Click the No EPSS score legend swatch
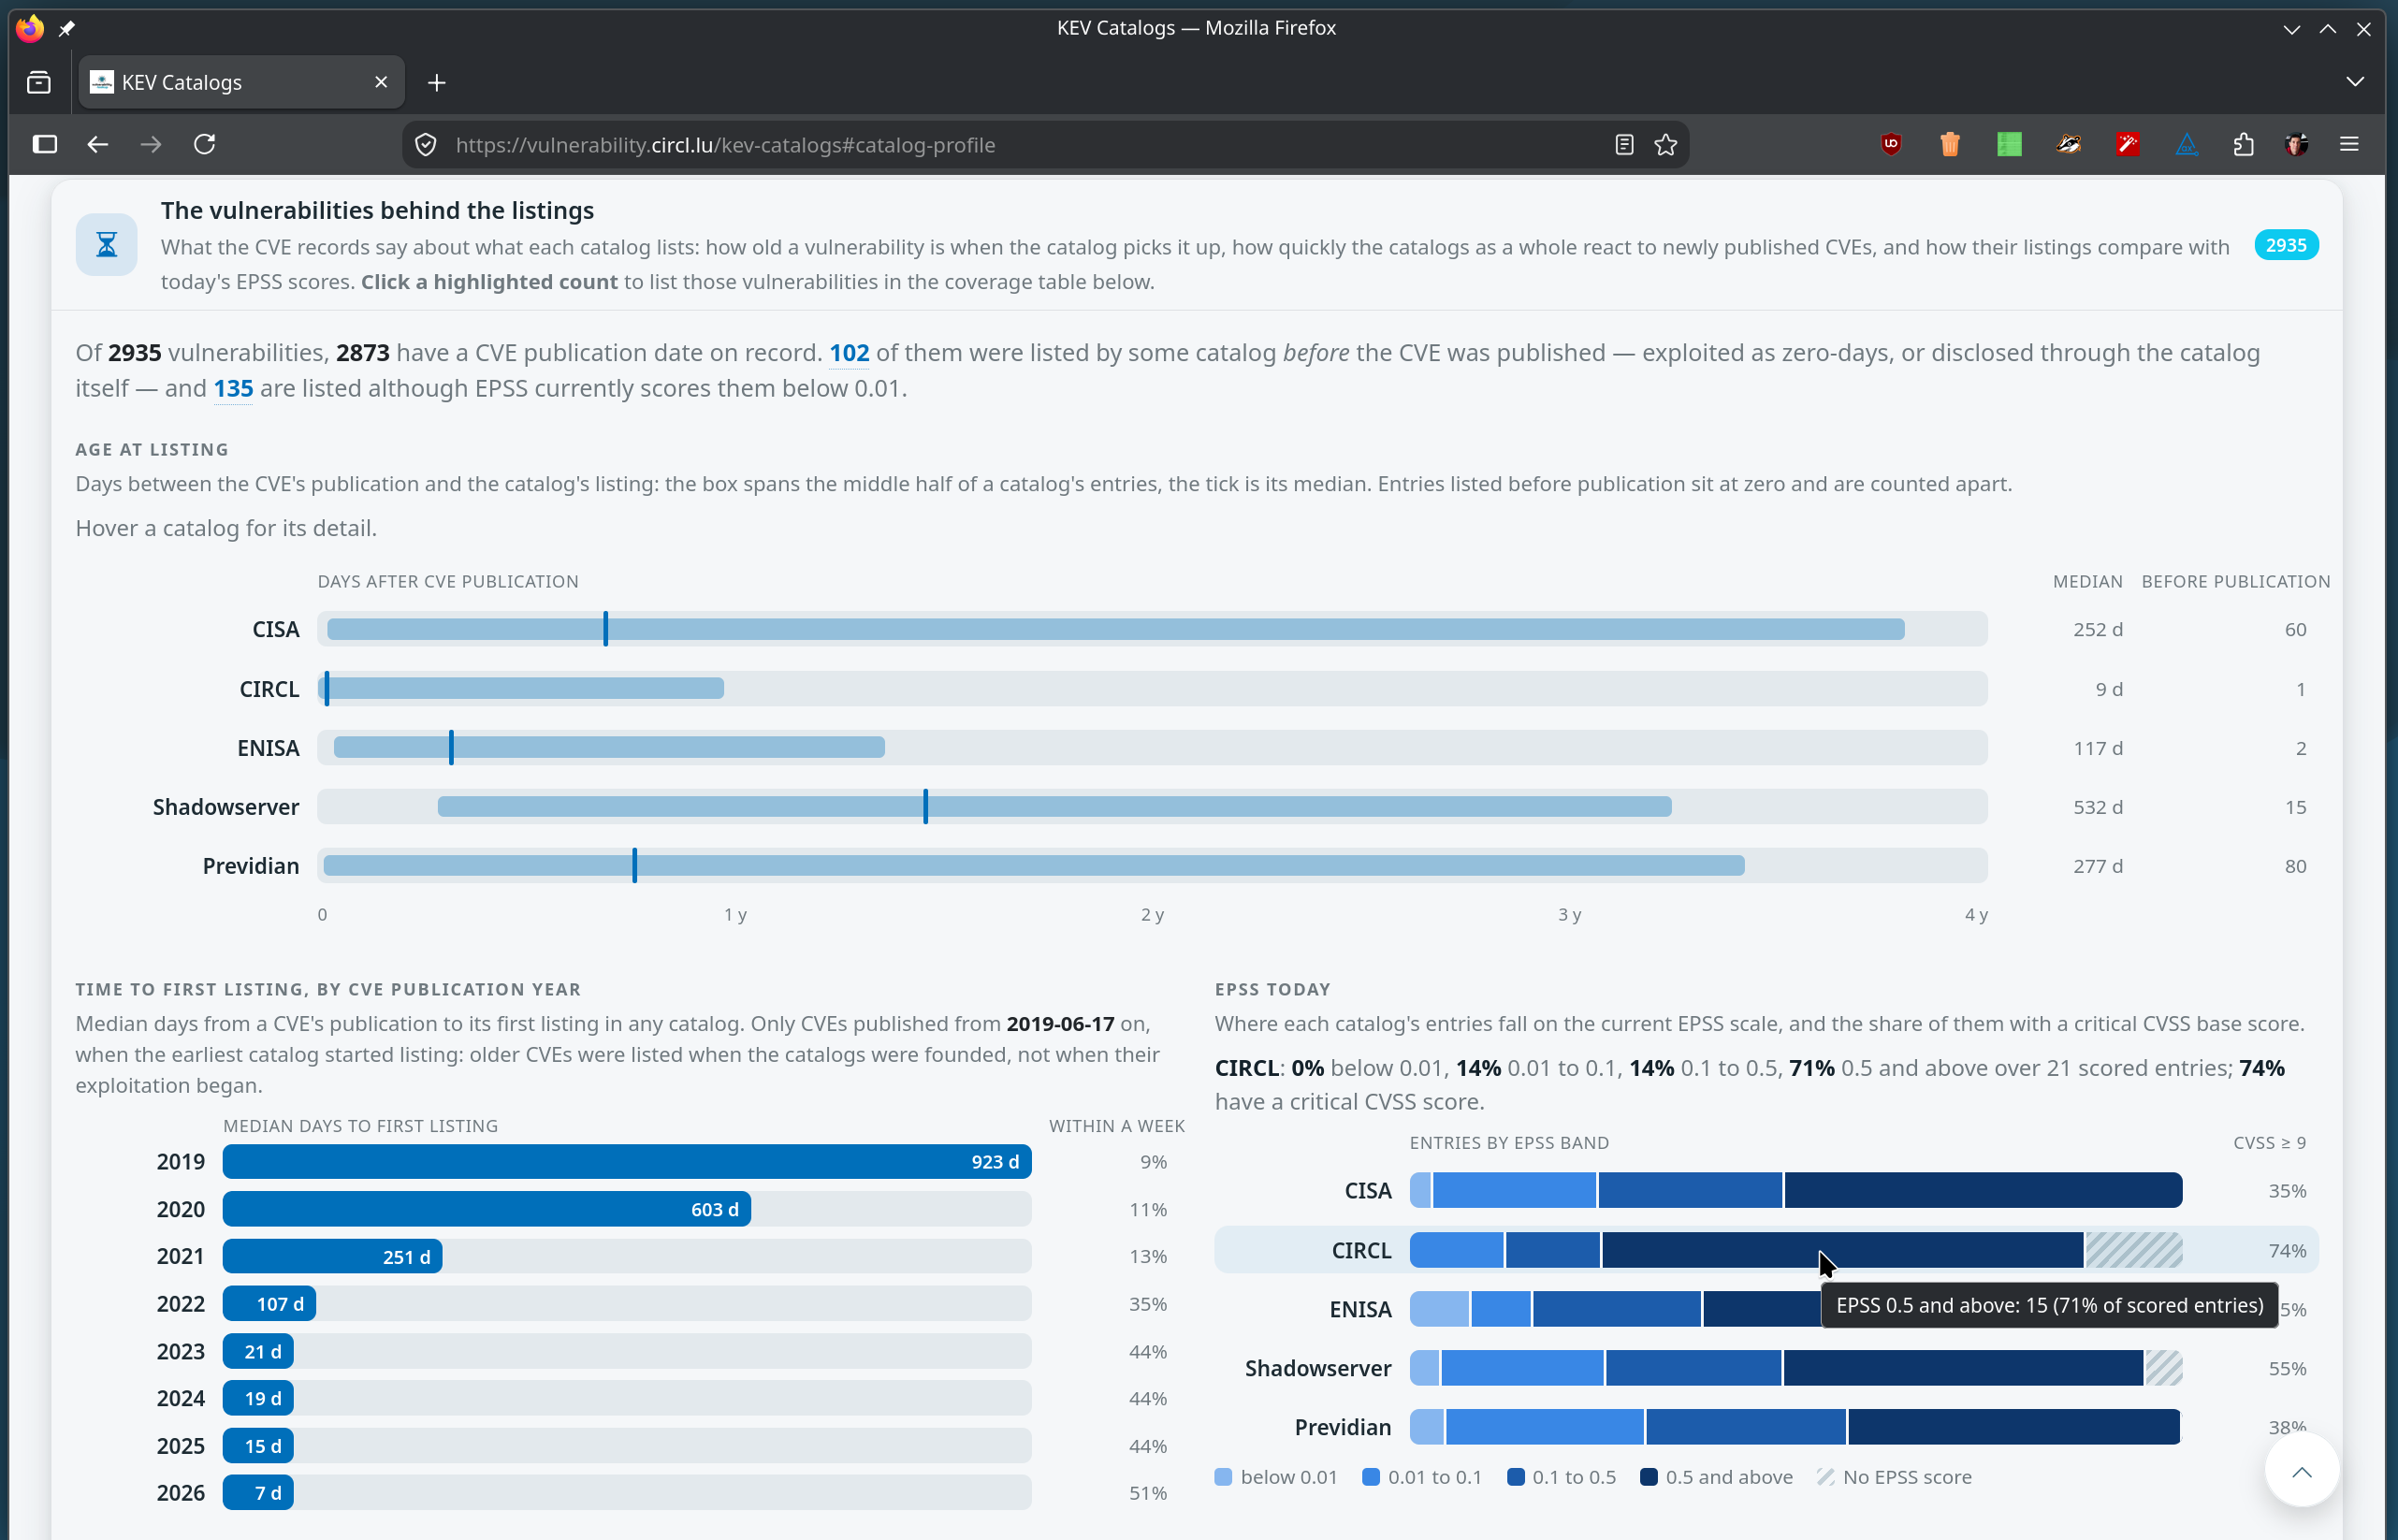This screenshot has width=2398, height=1540. click(x=1826, y=1477)
